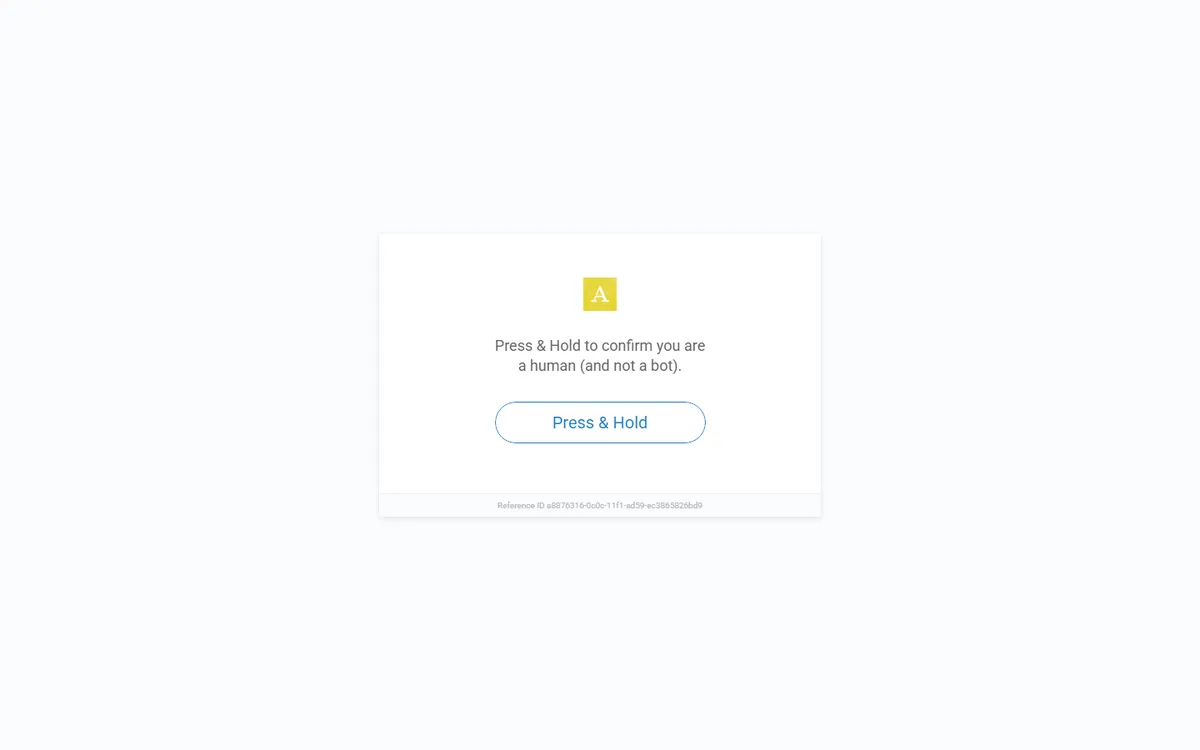Screen dimensions: 1200x750
Task: Click the word "Press" inside the outlined button
Action: [573, 422]
